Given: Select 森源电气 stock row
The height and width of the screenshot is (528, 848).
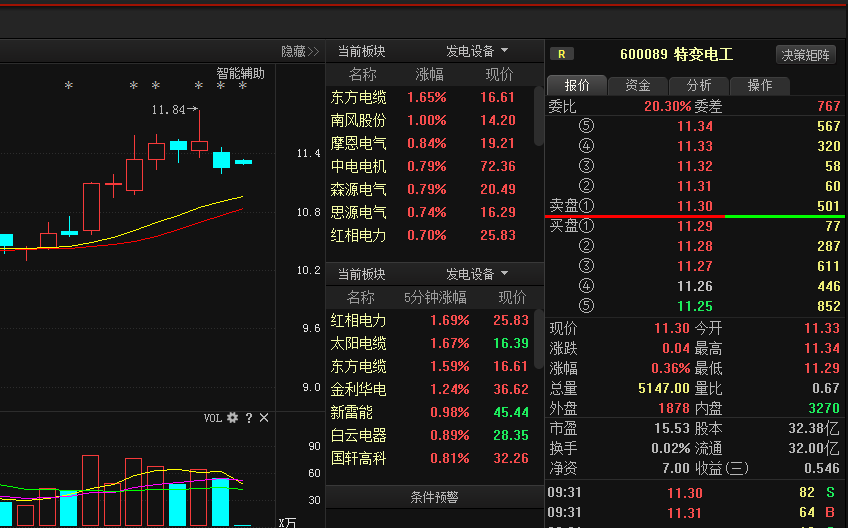Looking at the screenshot, I should [x=429, y=189].
